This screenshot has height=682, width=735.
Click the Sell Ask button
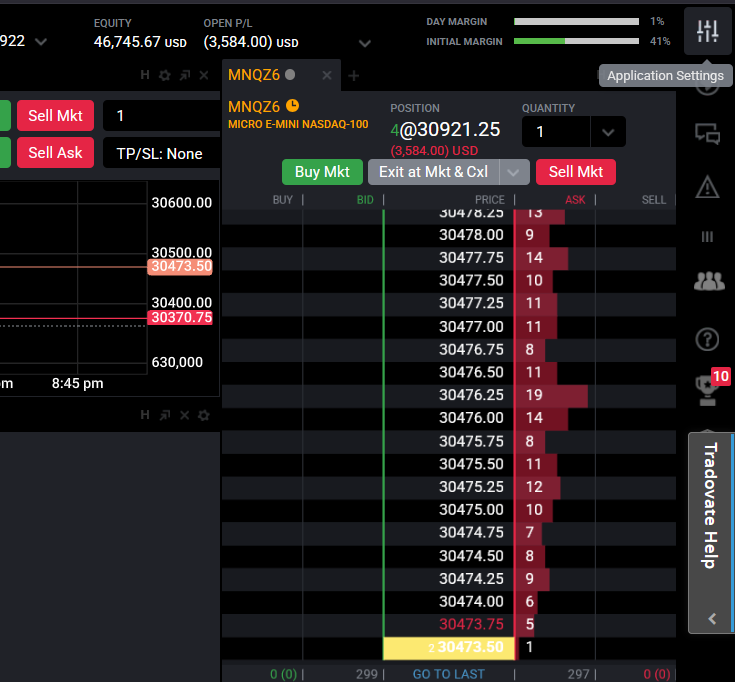pos(55,152)
